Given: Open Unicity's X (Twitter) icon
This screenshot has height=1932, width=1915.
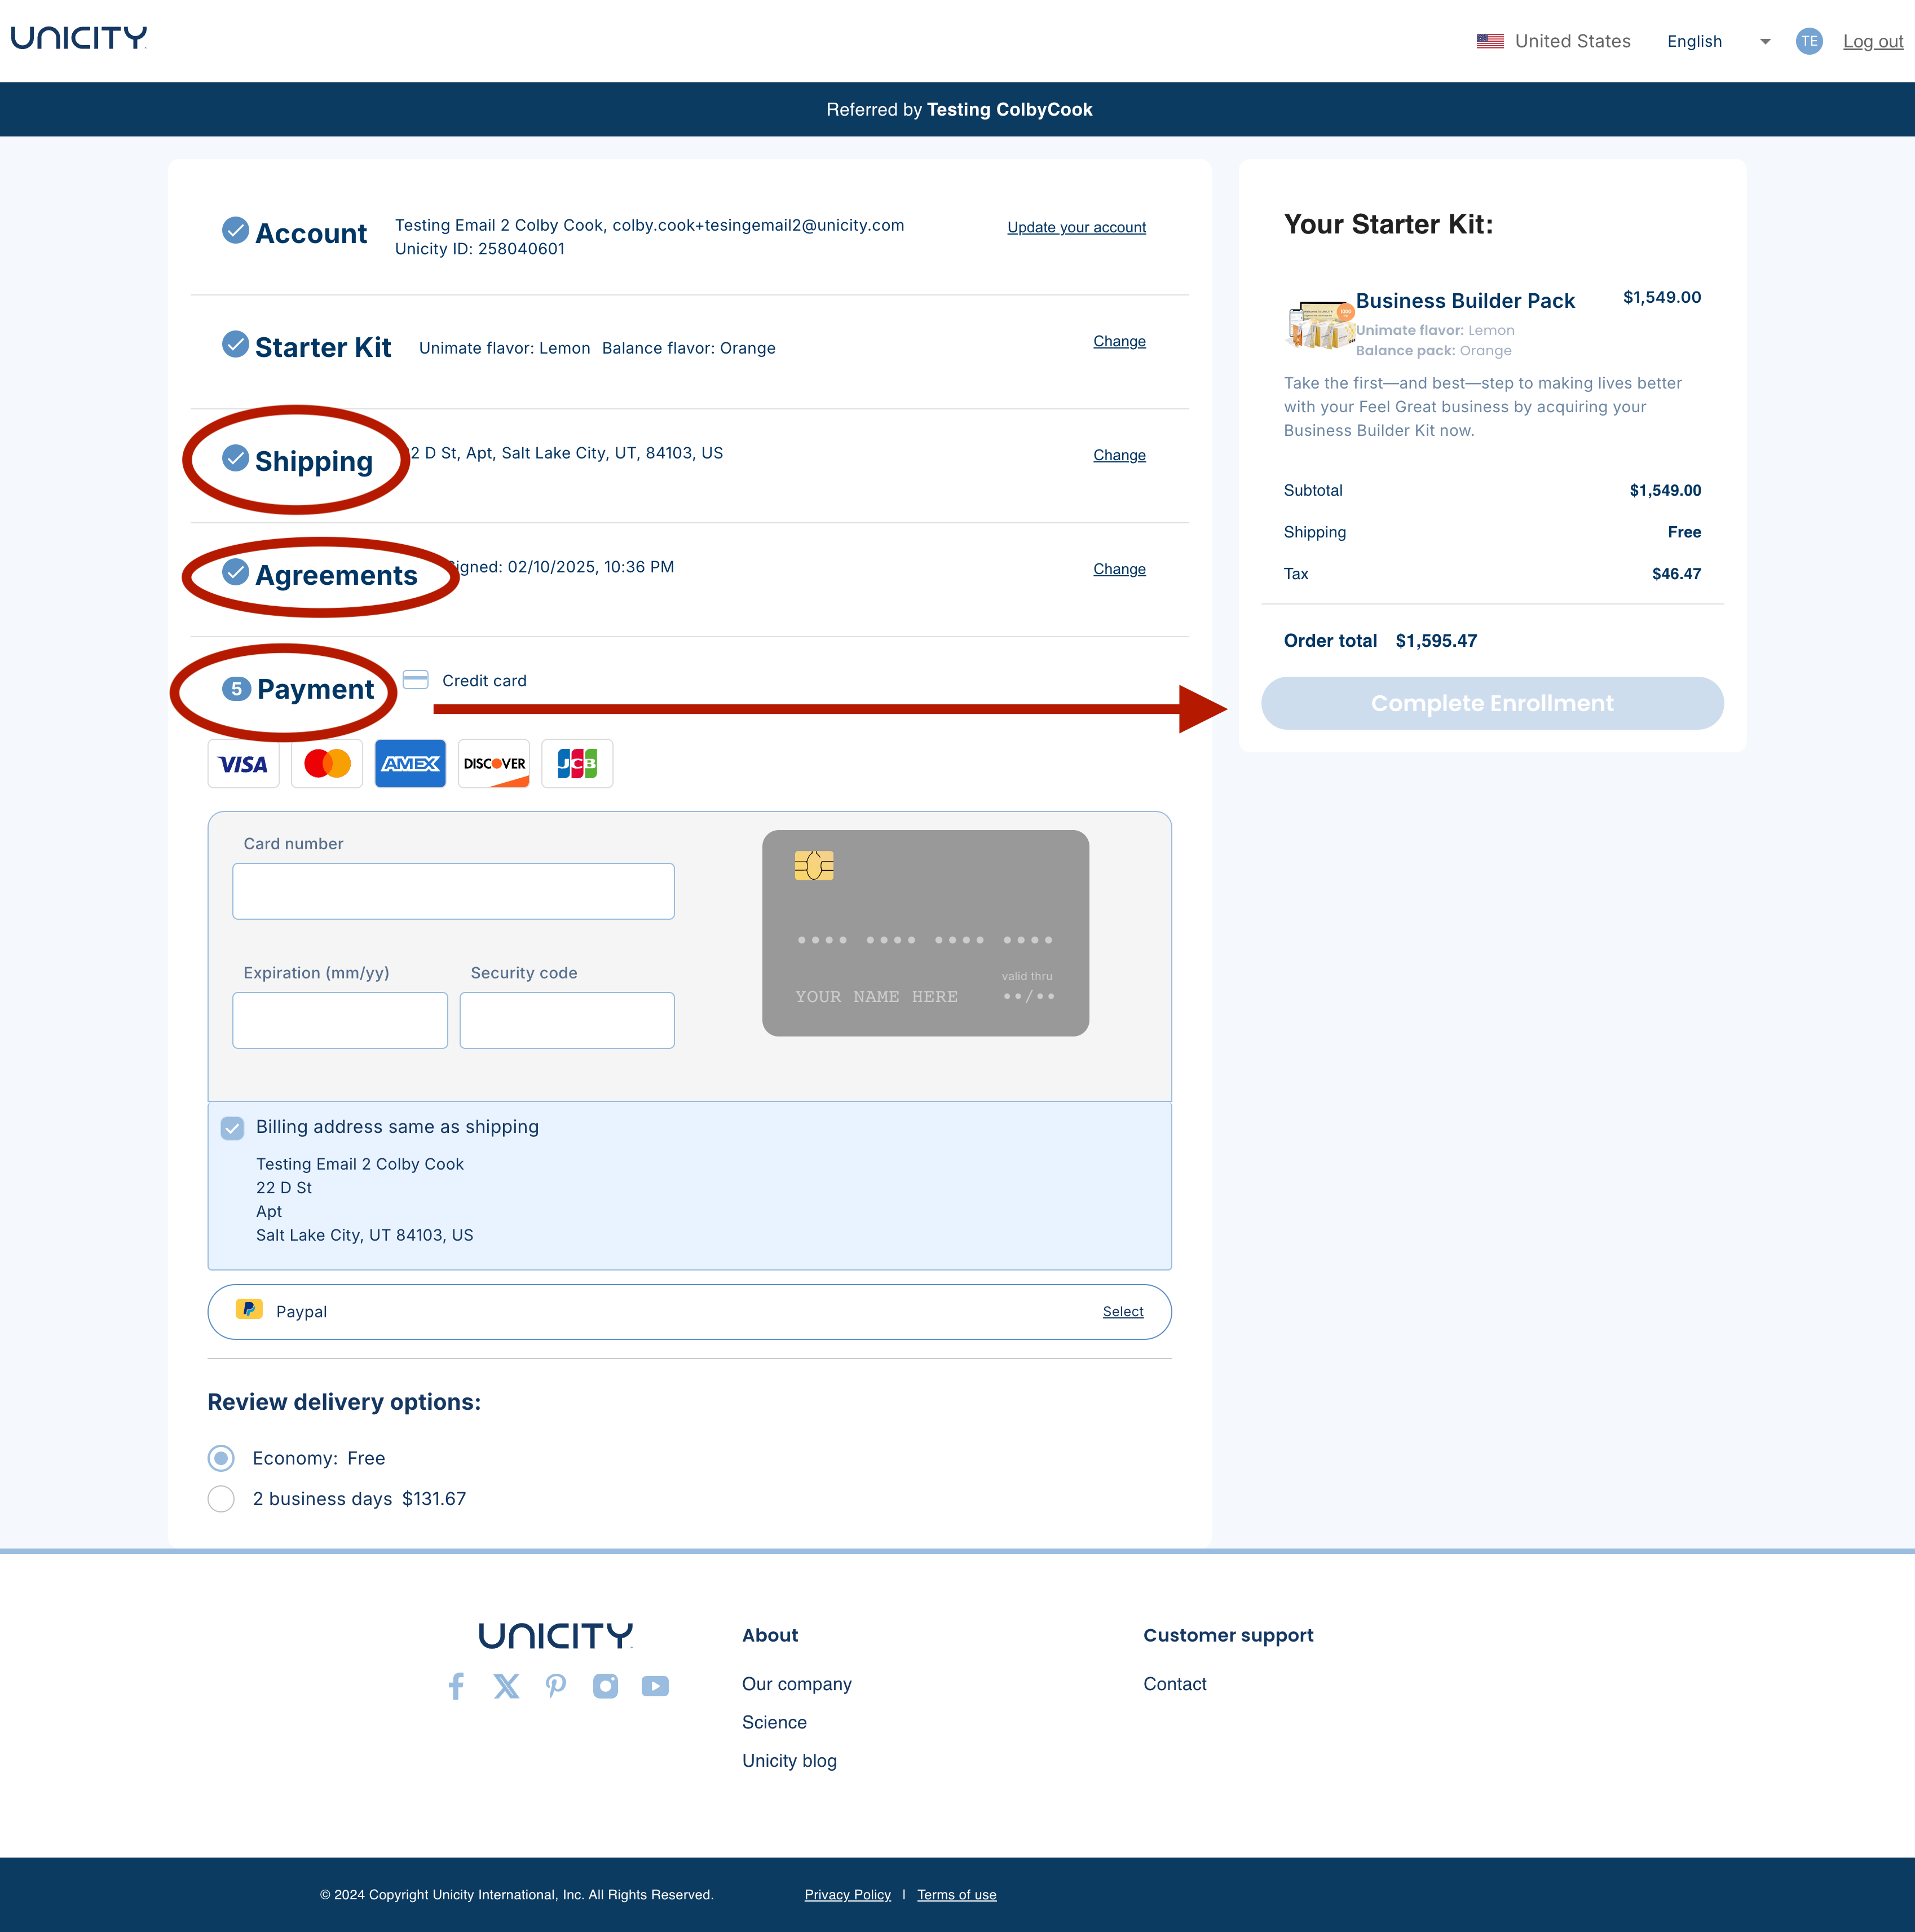Looking at the screenshot, I should 506,1686.
